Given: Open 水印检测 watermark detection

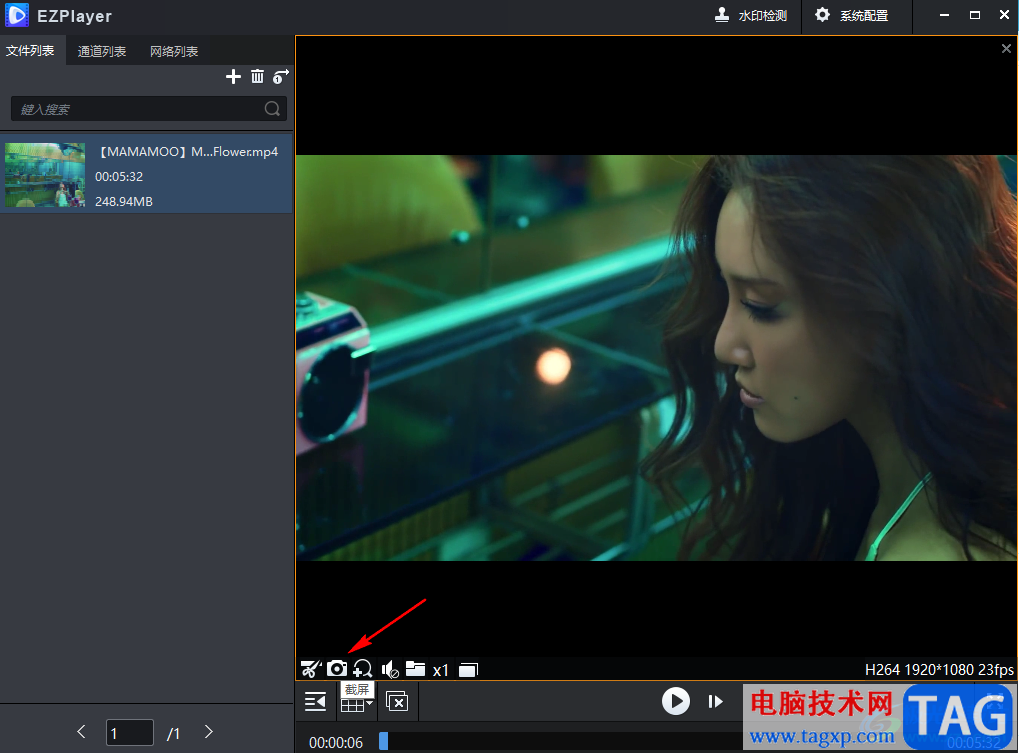Looking at the screenshot, I should [x=751, y=15].
